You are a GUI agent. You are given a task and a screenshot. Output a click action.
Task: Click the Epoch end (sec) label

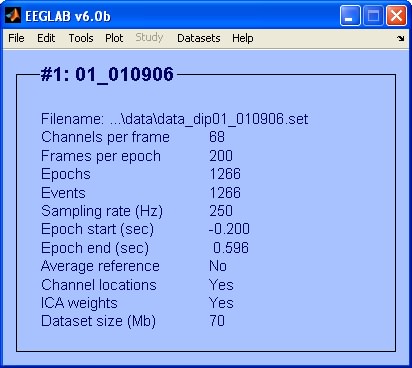(x=95, y=248)
